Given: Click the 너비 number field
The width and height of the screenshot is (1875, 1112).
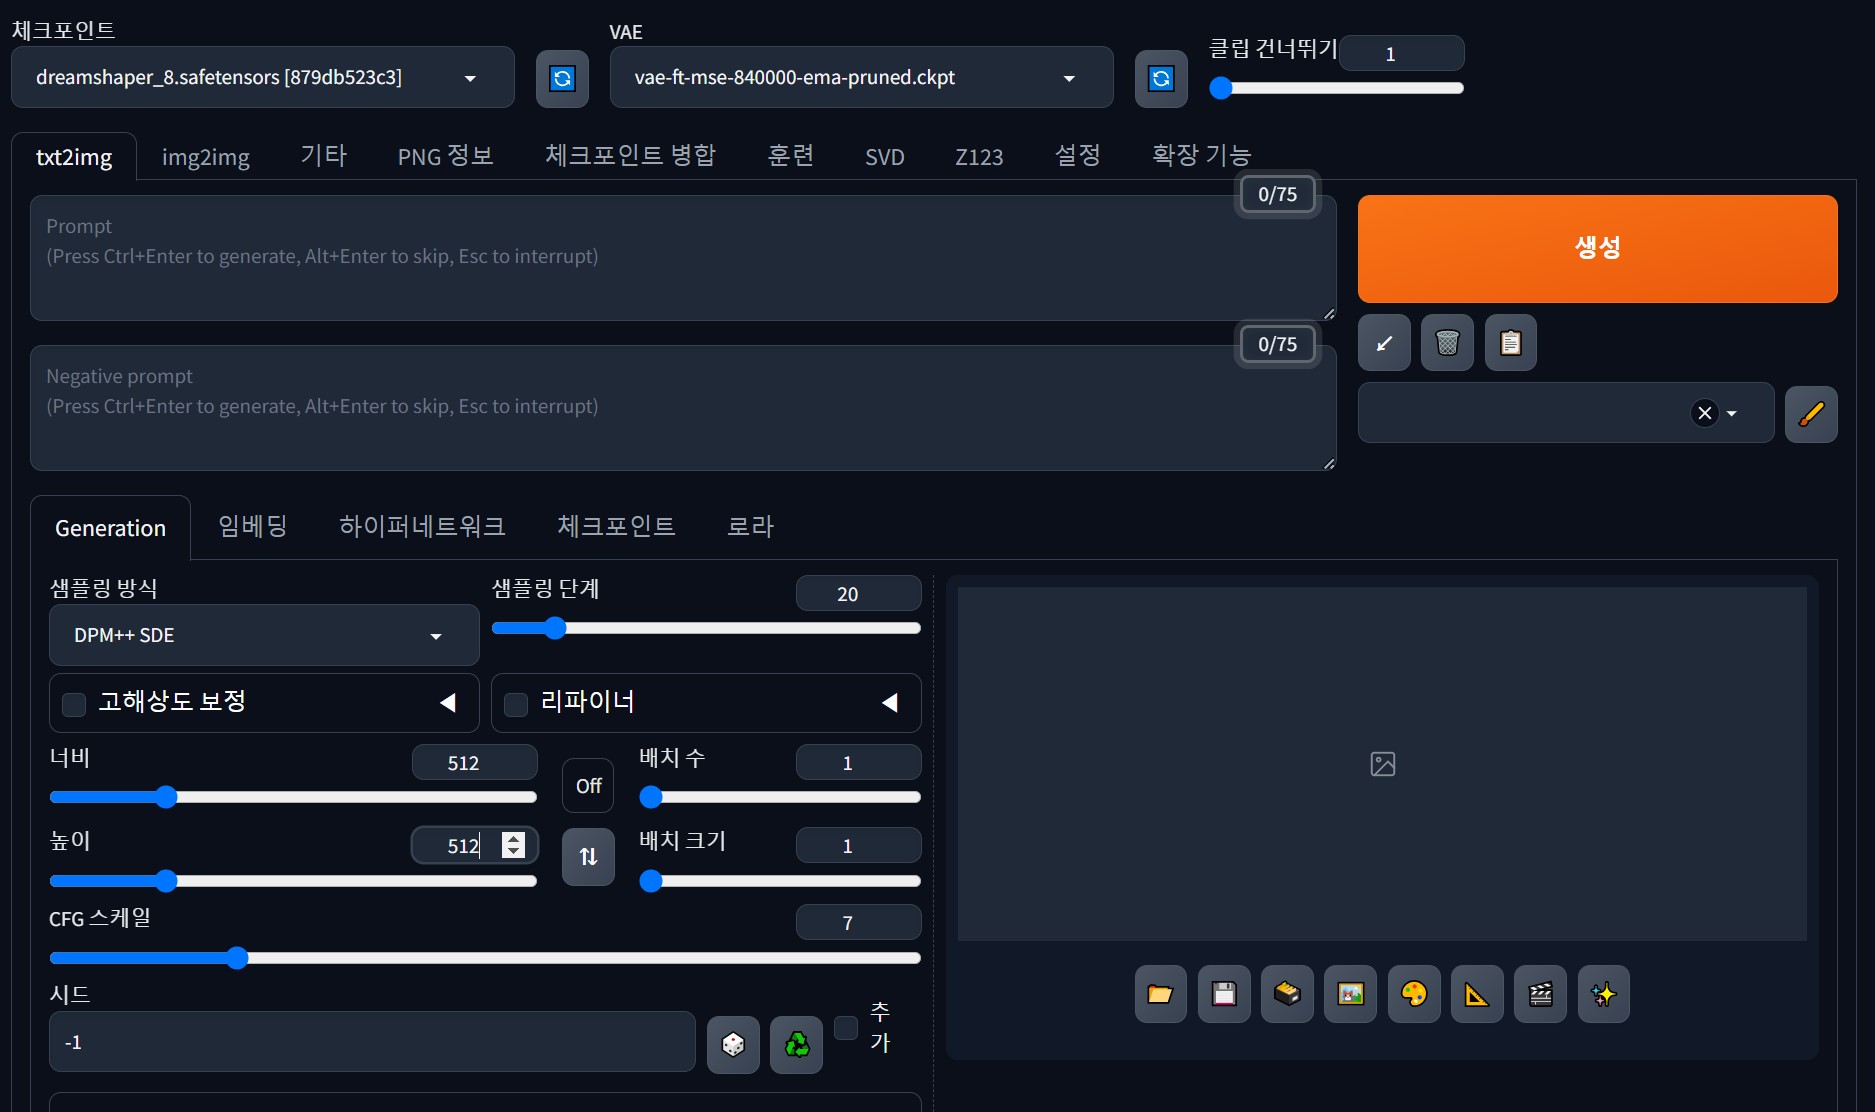Looking at the screenshot, I should click(x=474, y=762).
